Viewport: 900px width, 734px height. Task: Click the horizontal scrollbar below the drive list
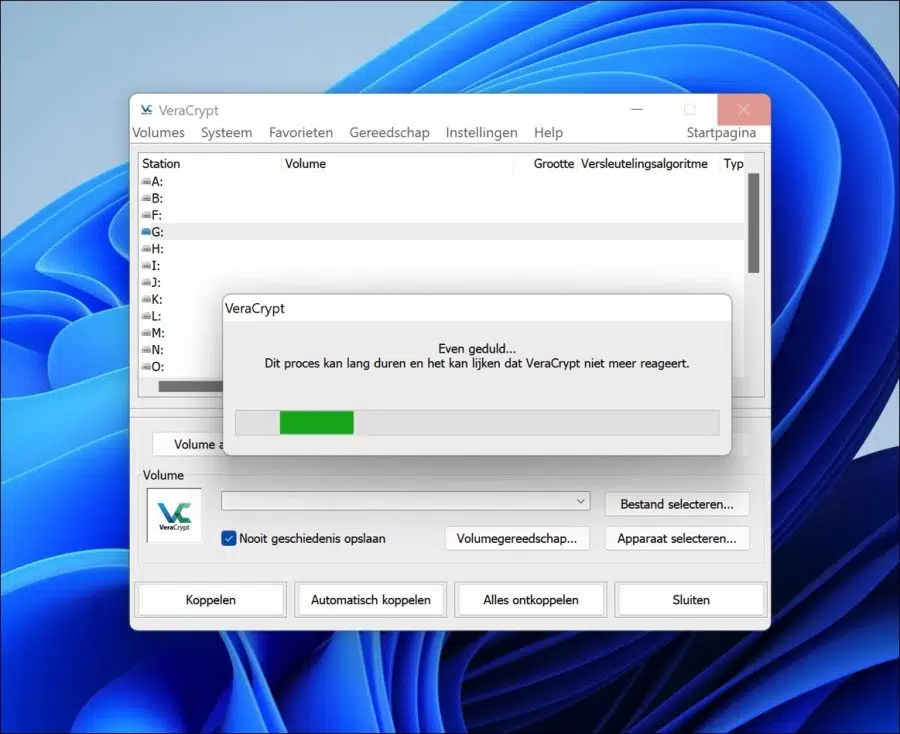[x=191, y=386]
